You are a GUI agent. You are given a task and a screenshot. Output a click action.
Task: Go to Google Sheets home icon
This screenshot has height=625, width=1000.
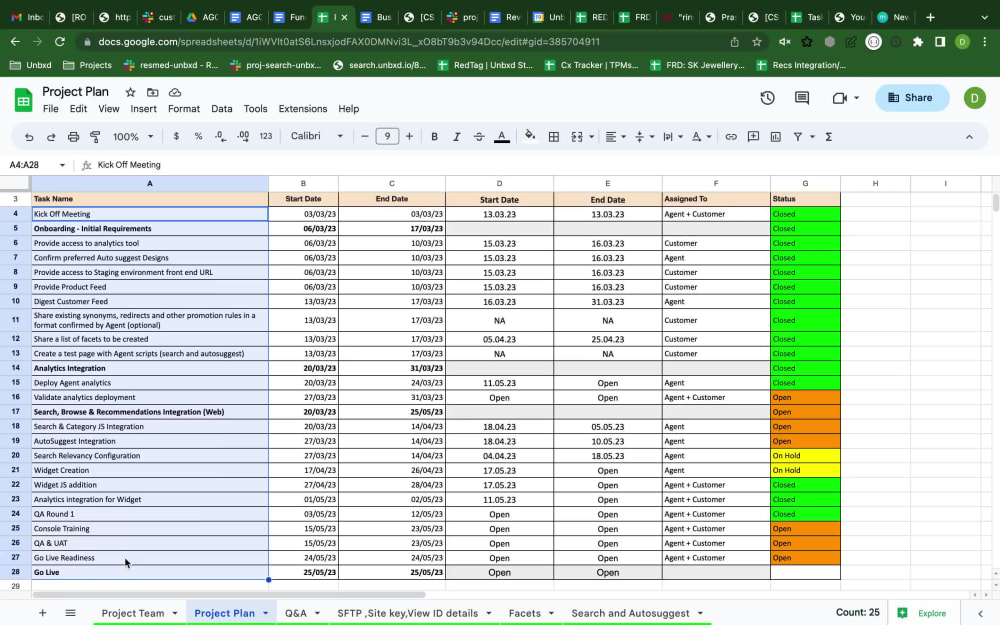[24, 100]
